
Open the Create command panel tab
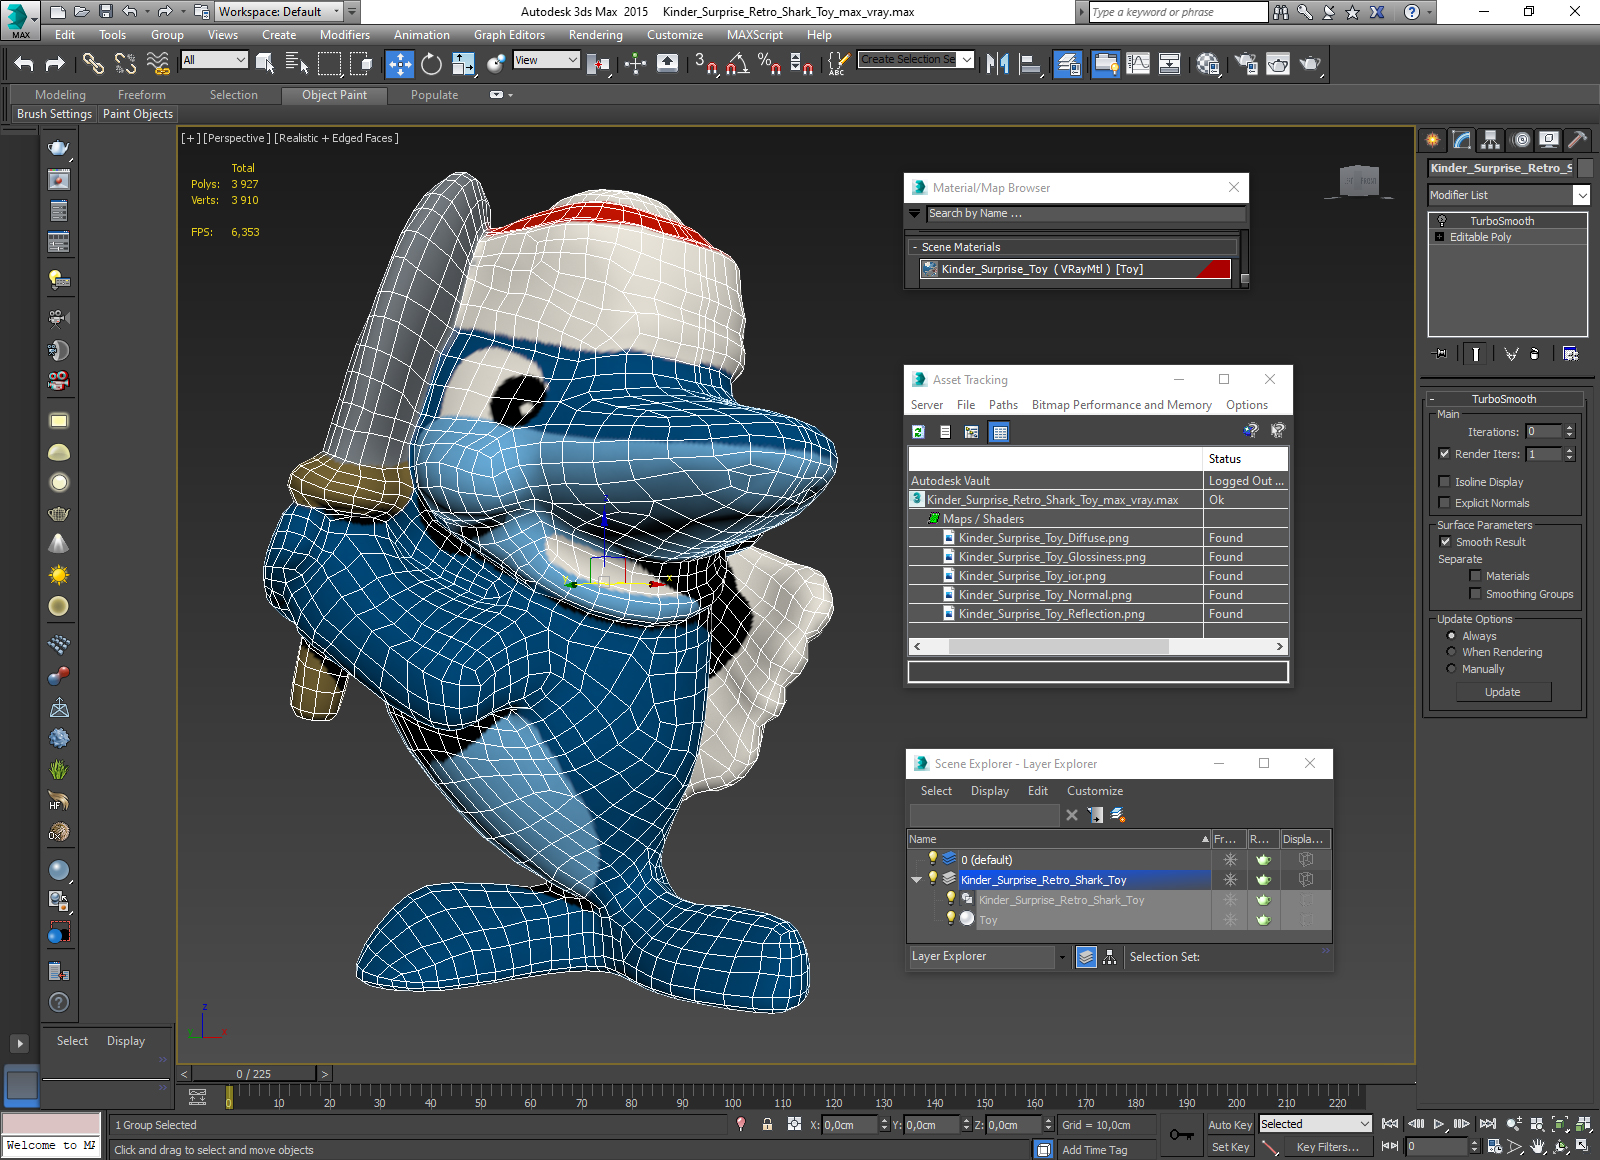[1433, 140]
